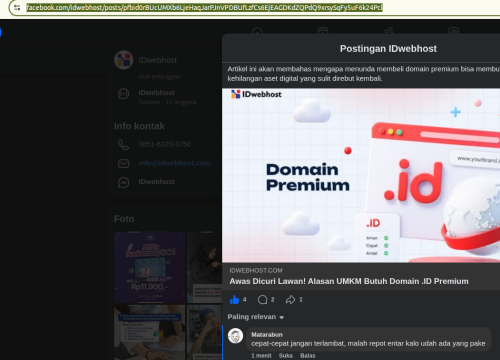Click the phone icon in Info kontak
500x360 pixels.
(124, 144)
